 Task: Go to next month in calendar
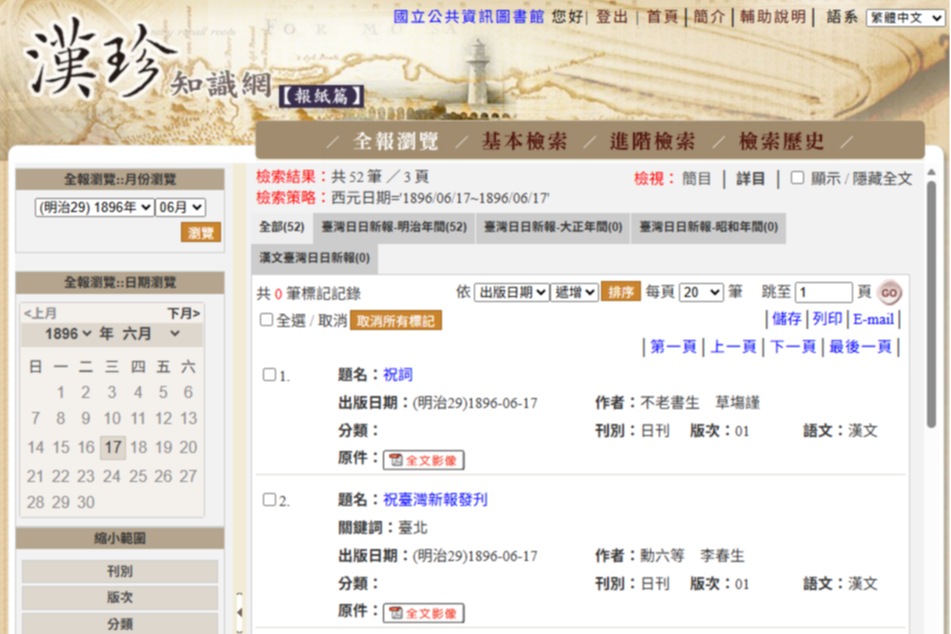tap(183, 314)
